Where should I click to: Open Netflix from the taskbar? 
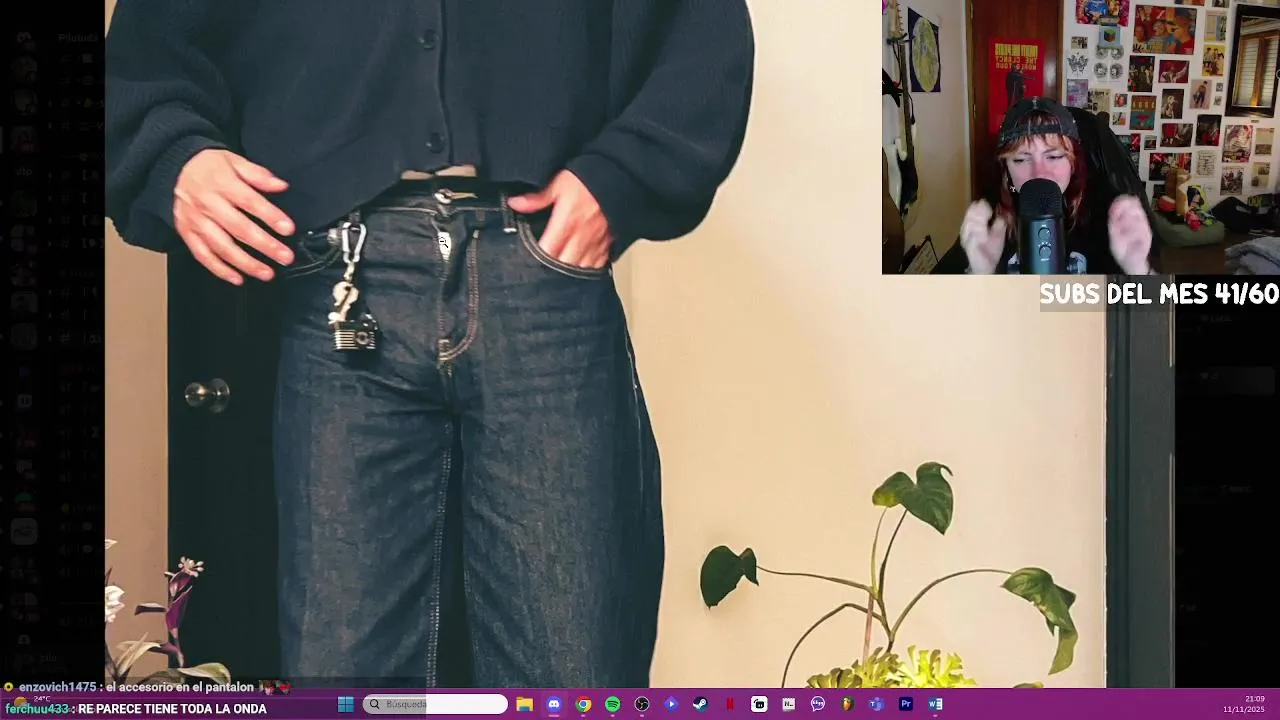[730, 704]
